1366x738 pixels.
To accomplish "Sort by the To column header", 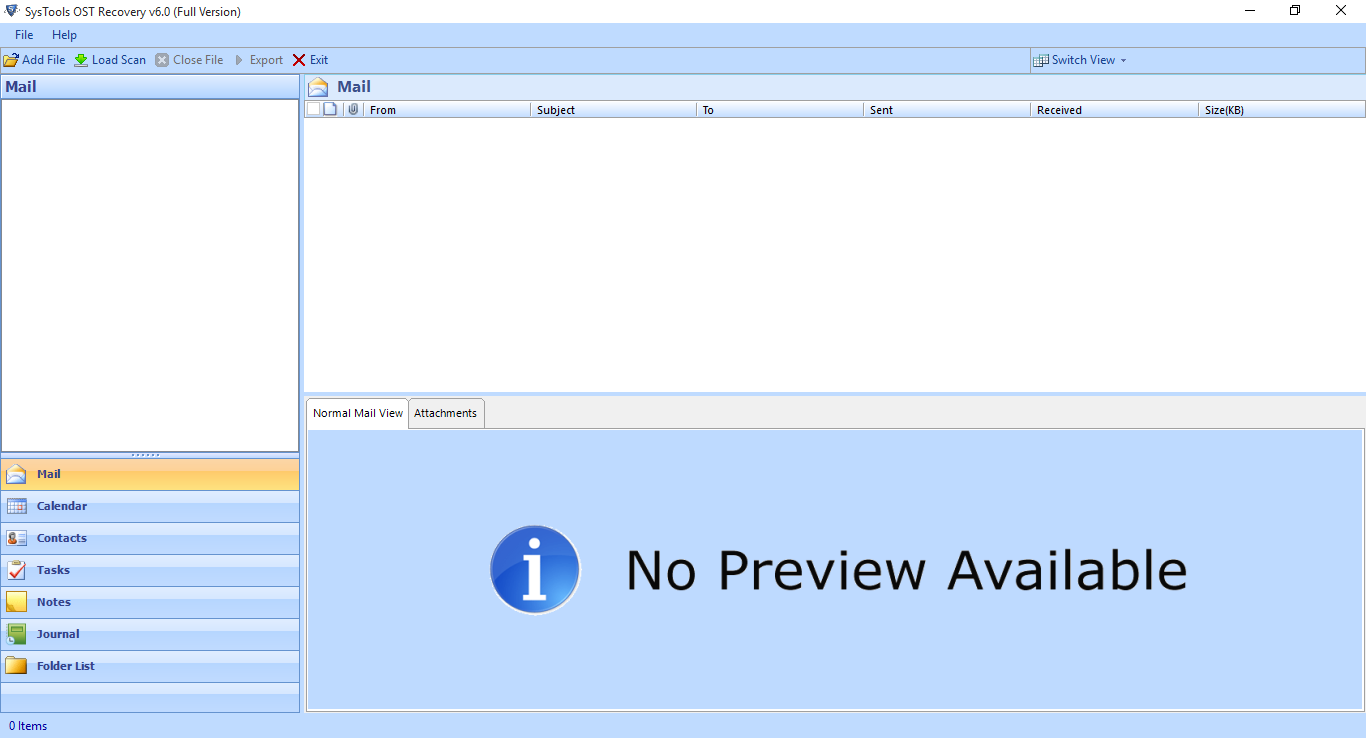I will coord(780,110).
